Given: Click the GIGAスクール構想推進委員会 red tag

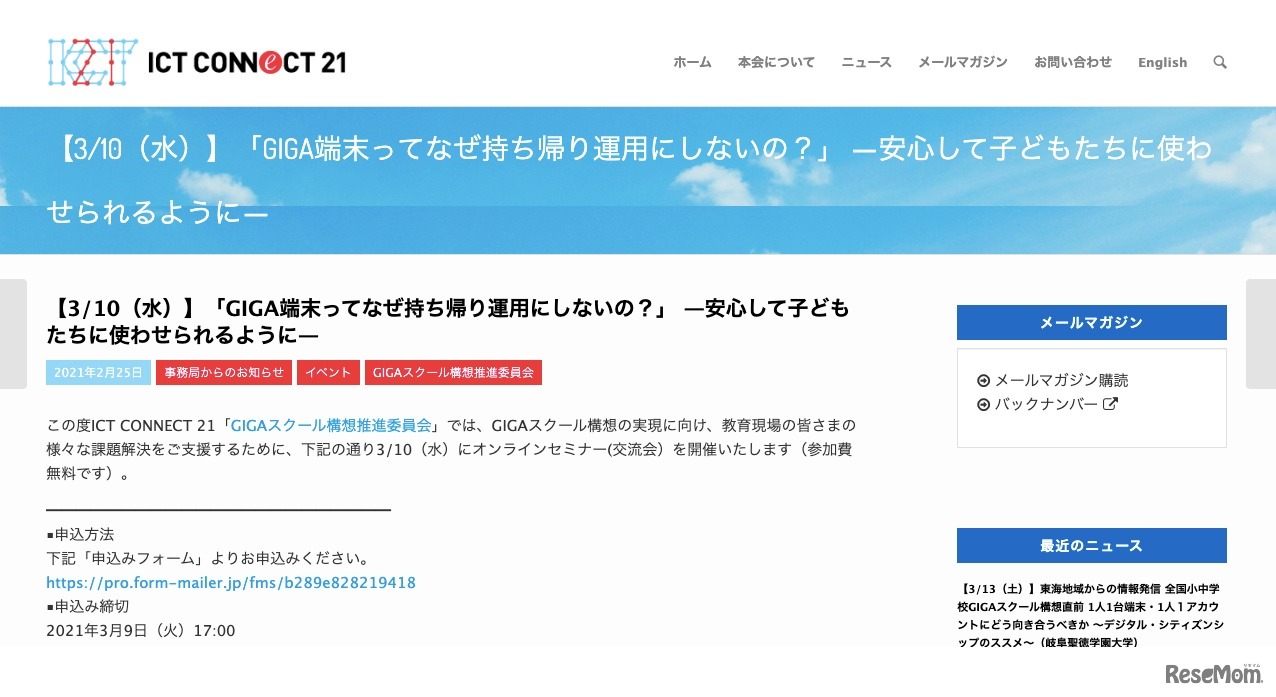Looking at the screenshot, I should pyautogui.click(x=453, y=372).
